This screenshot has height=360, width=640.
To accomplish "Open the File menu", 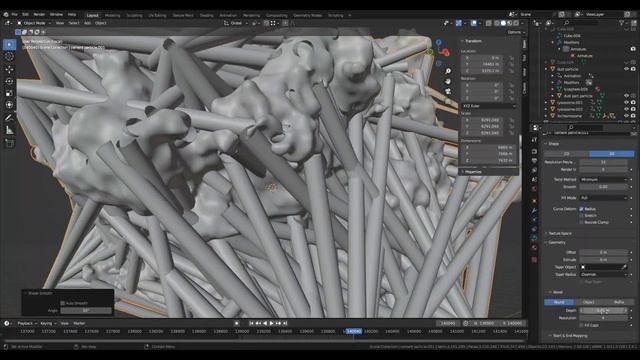I will tap(15, 14).
